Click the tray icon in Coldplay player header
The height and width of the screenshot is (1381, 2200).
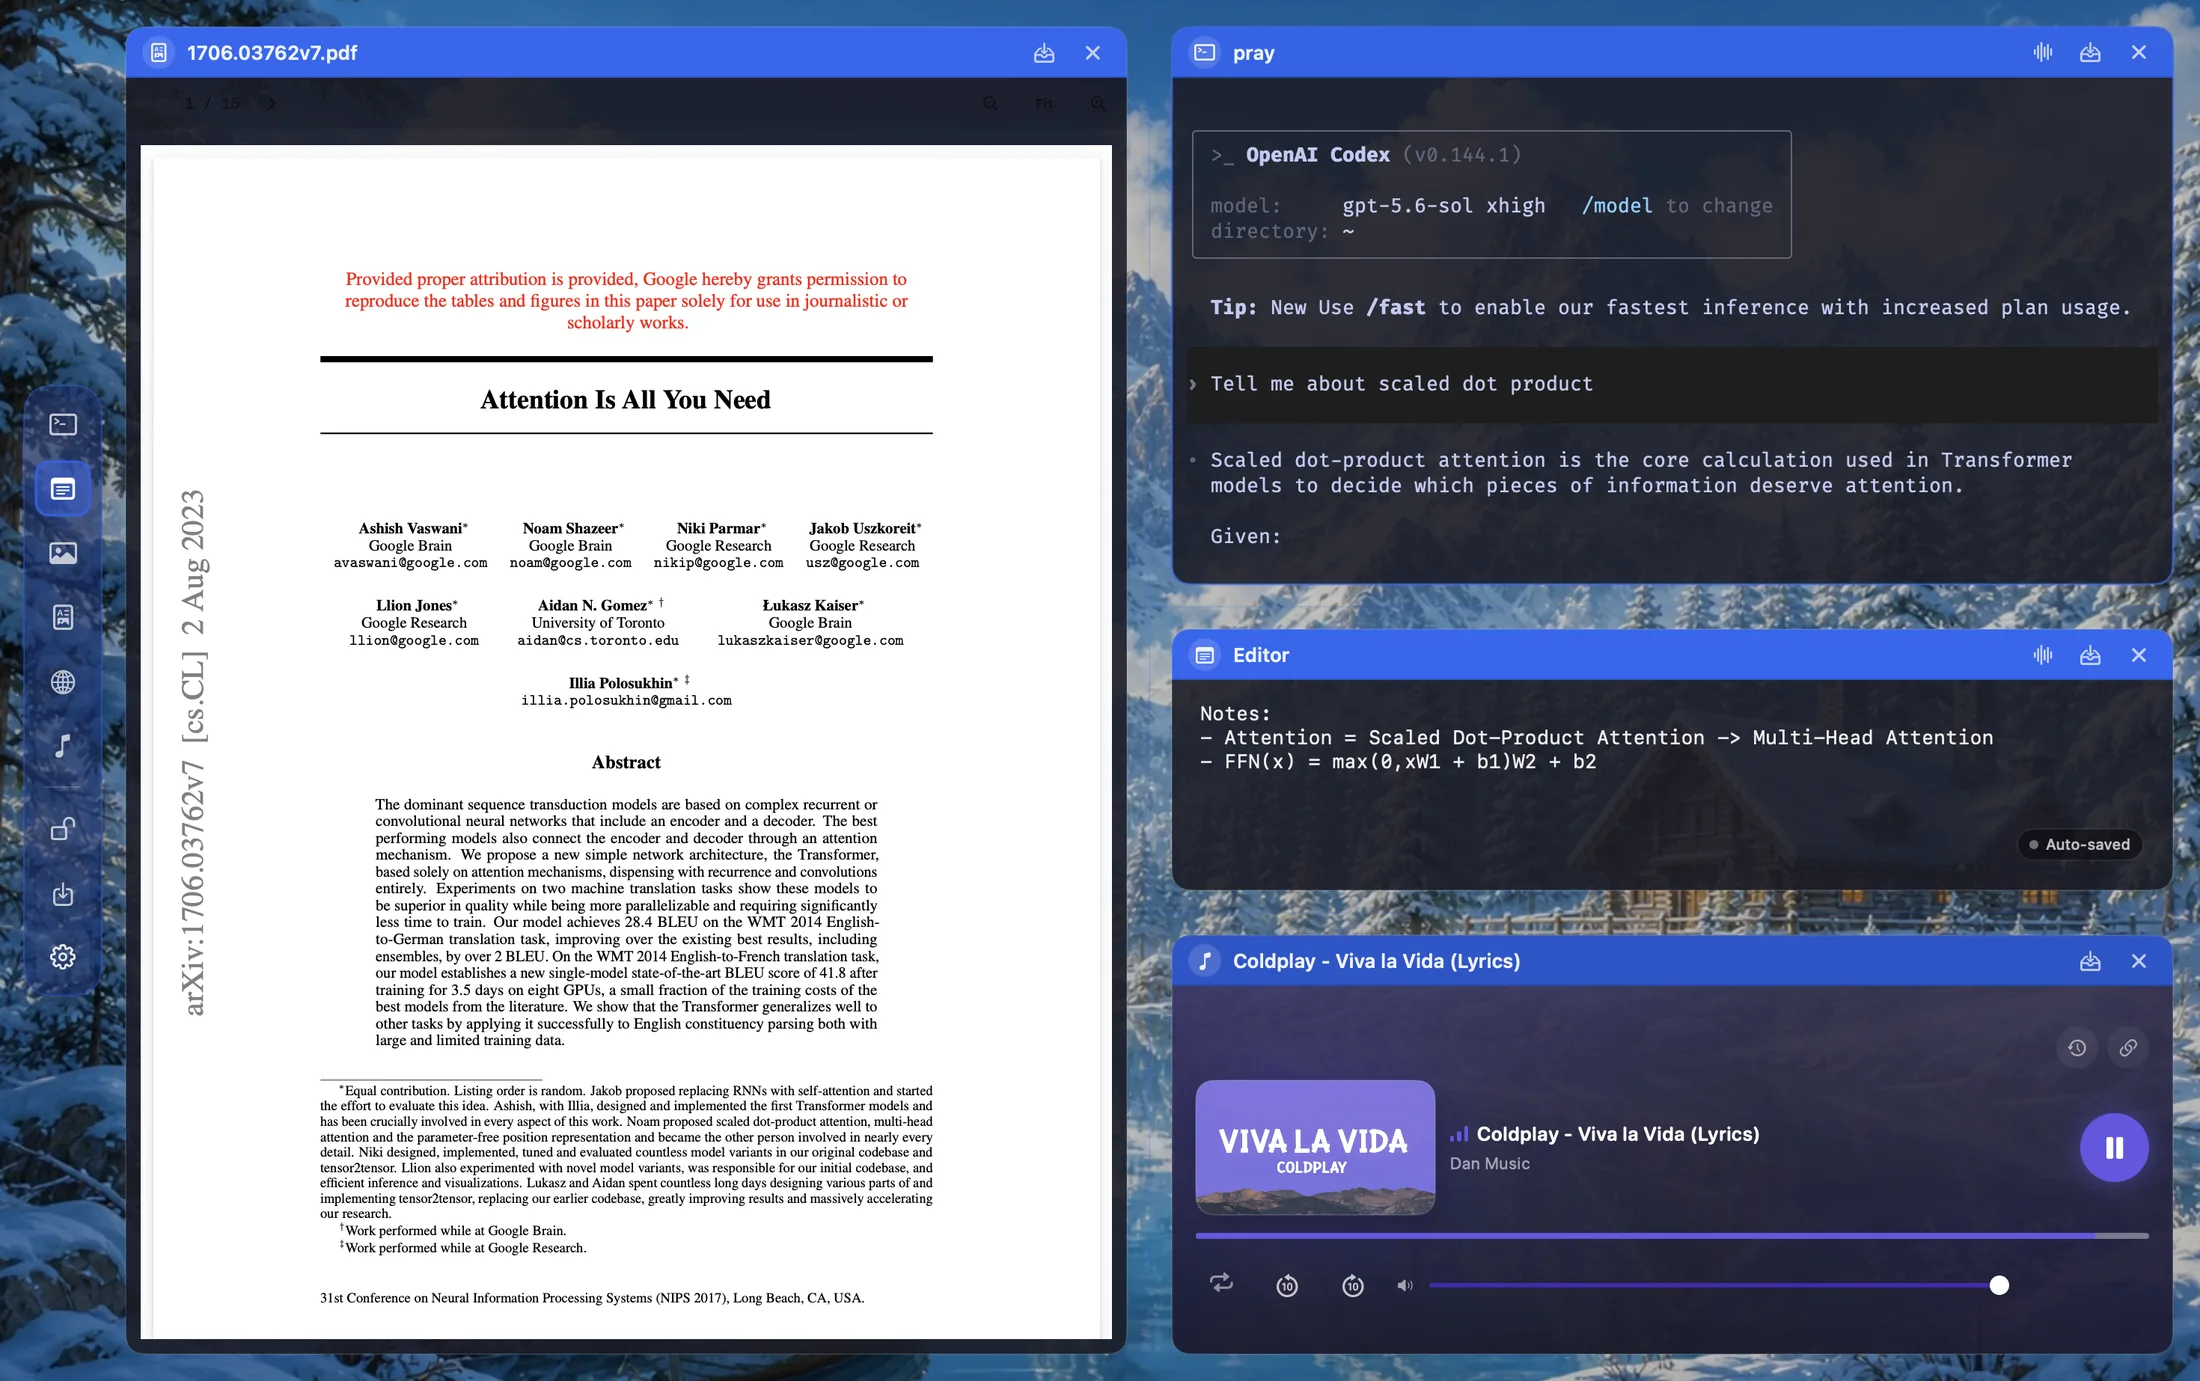2090,961
